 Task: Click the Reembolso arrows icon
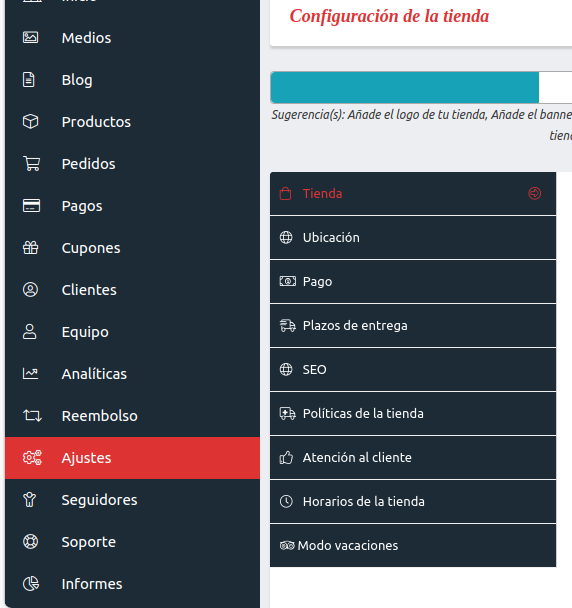pos(32,416)
